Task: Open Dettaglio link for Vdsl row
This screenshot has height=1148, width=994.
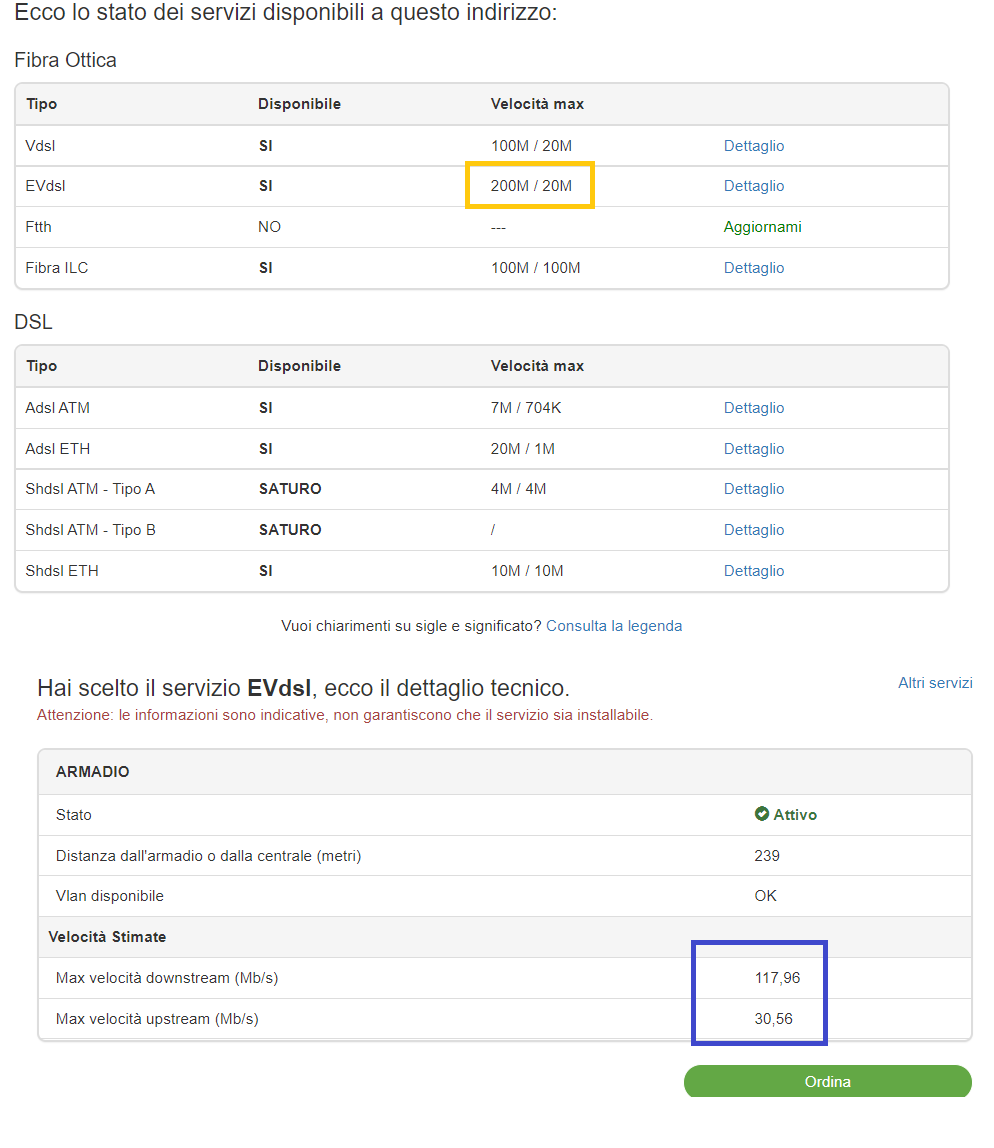Action: [x=753, y=146]
